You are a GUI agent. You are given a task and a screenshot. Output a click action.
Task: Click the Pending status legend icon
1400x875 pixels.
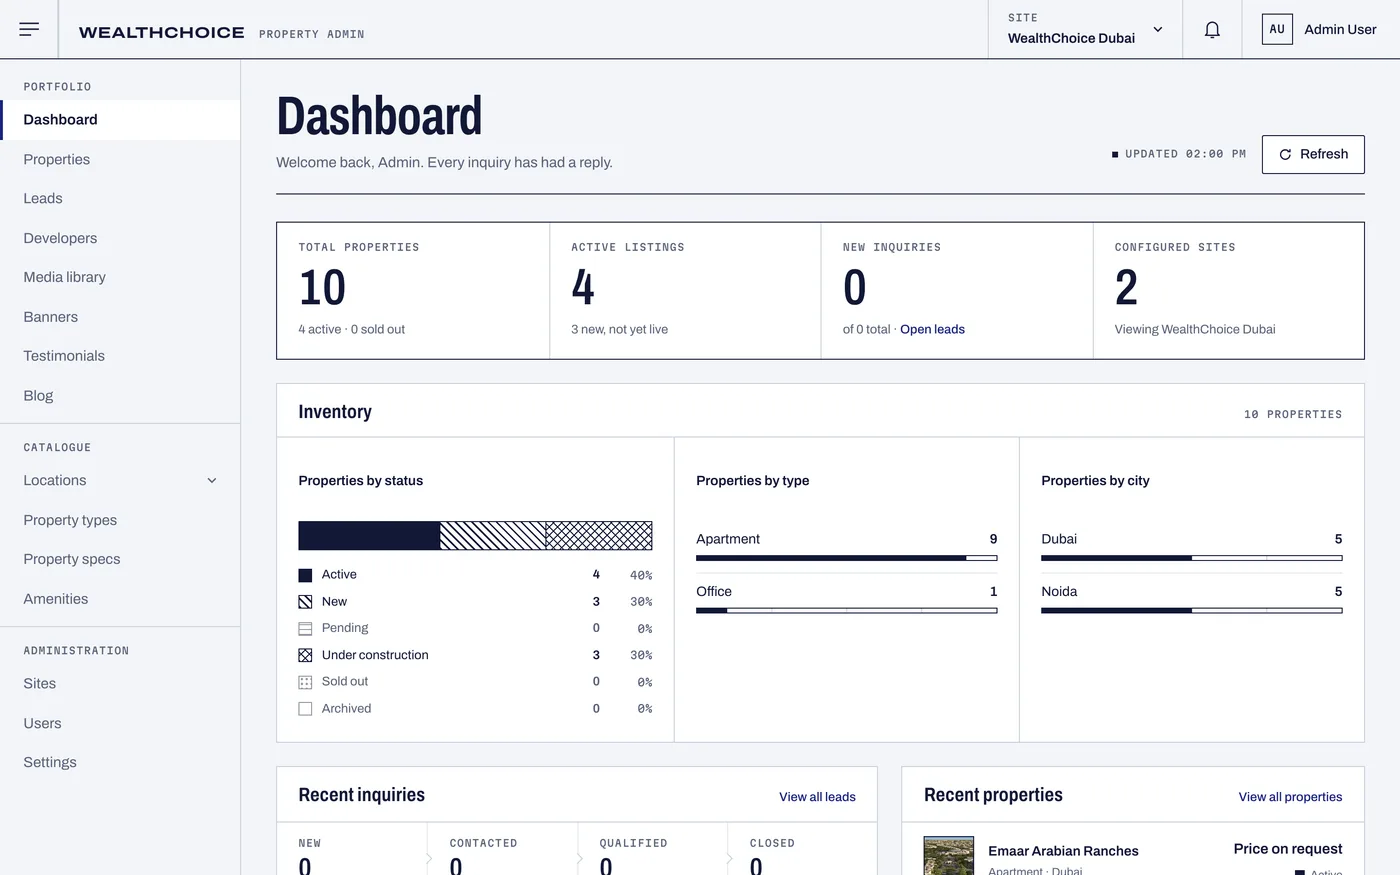click(x=305, y=628)
